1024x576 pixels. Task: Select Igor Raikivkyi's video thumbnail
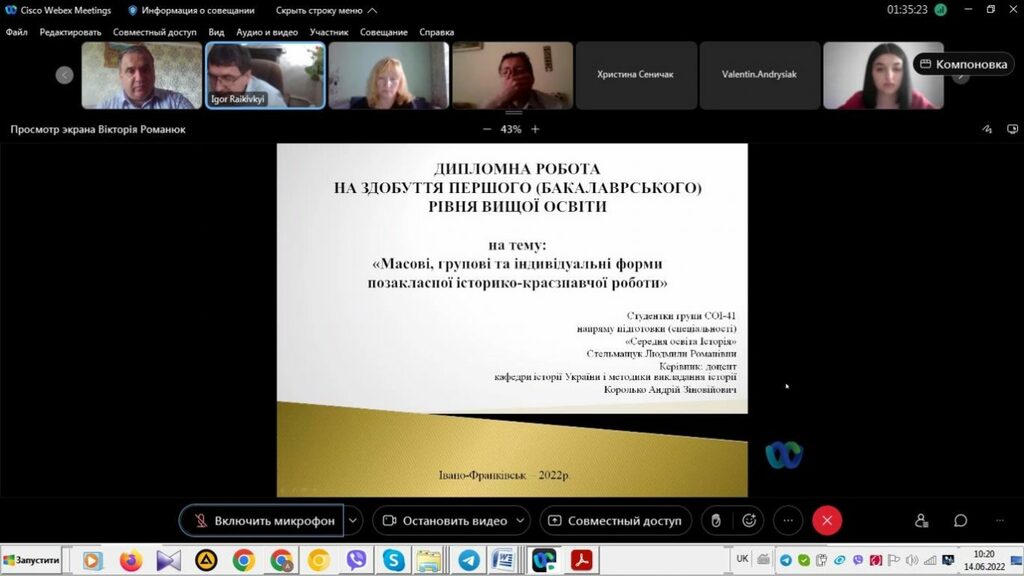click(x=265, y=75)
